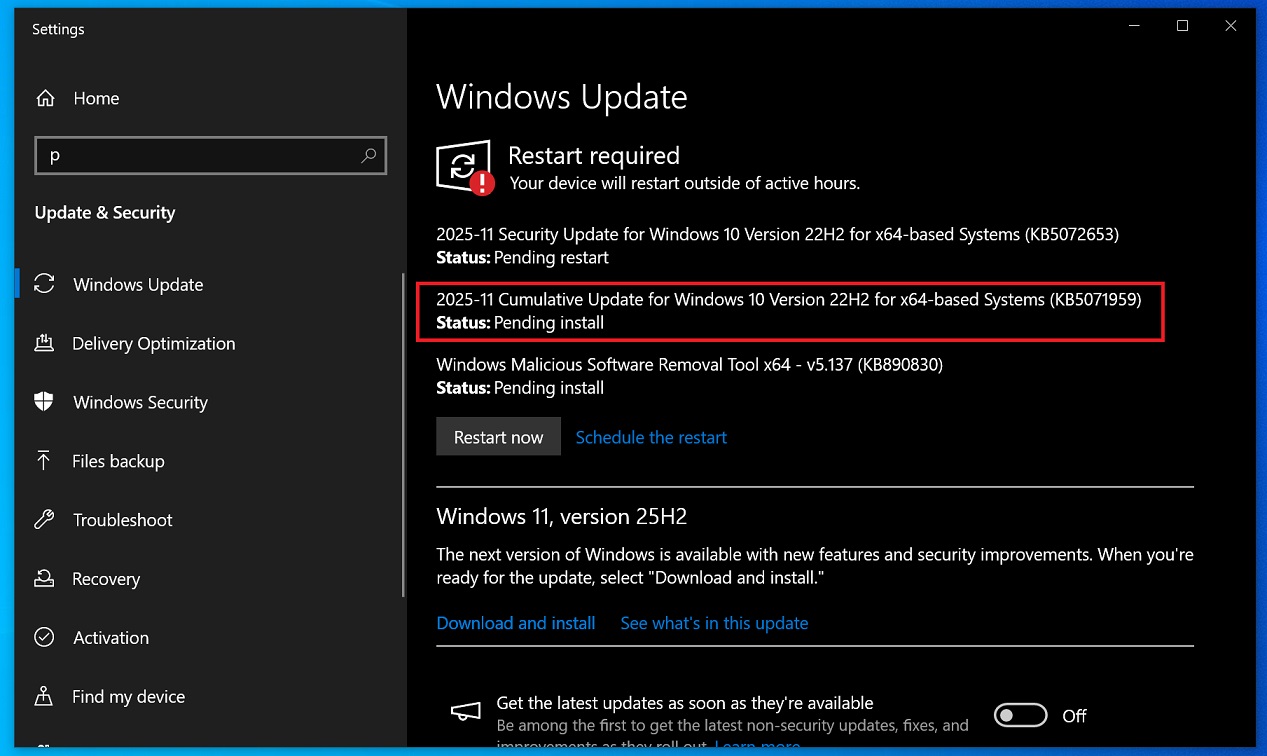Open Recovery using its sidebar icon

pos(44,578)
